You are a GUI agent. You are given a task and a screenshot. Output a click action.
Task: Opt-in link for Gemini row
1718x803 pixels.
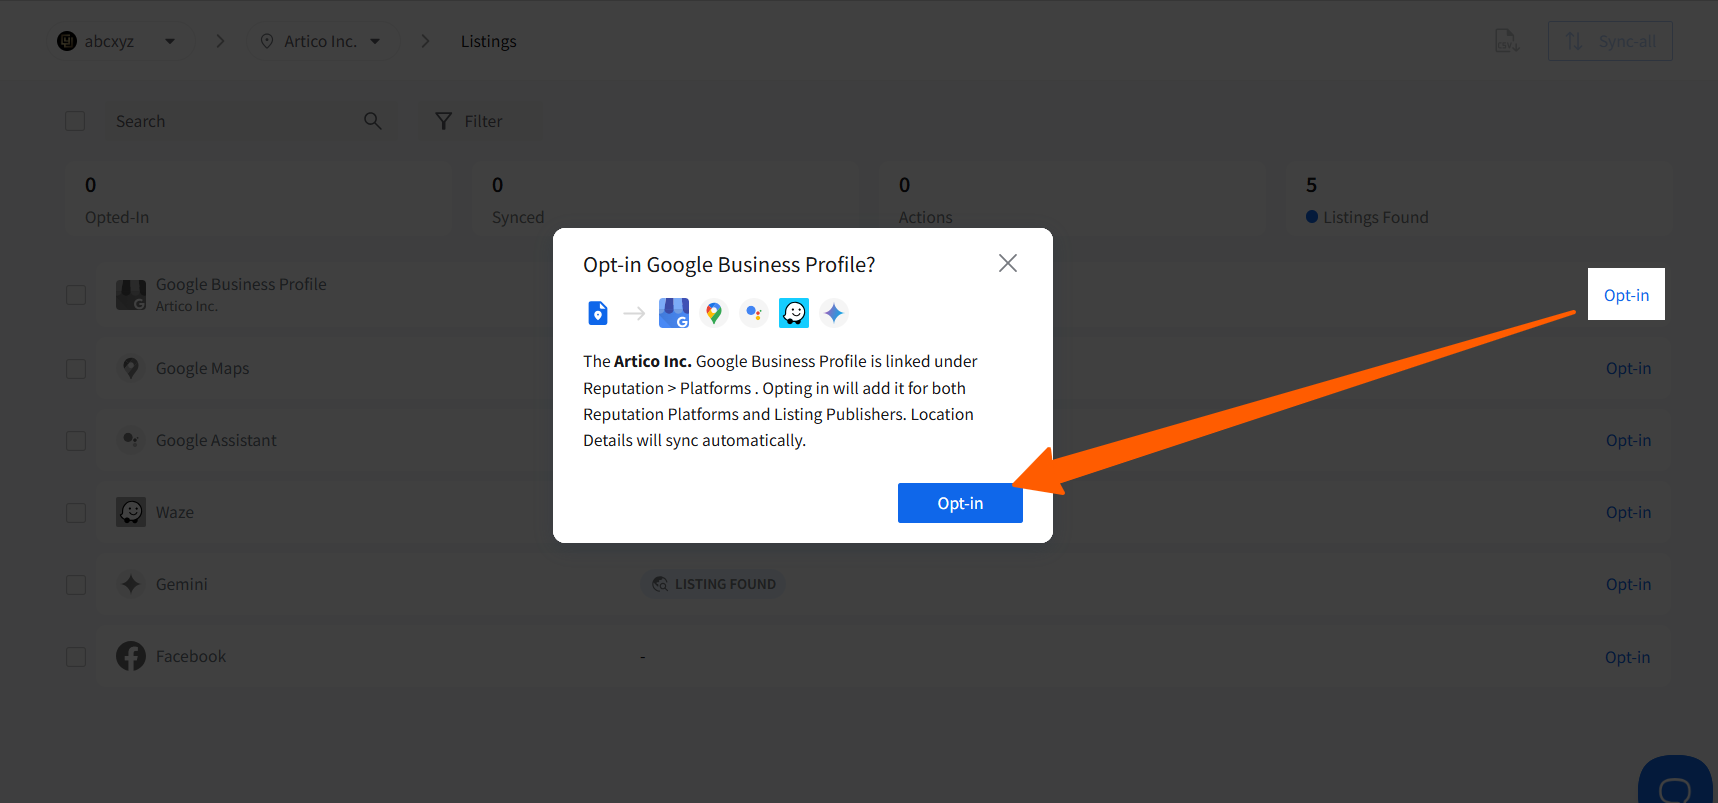tap(1628, 584)
